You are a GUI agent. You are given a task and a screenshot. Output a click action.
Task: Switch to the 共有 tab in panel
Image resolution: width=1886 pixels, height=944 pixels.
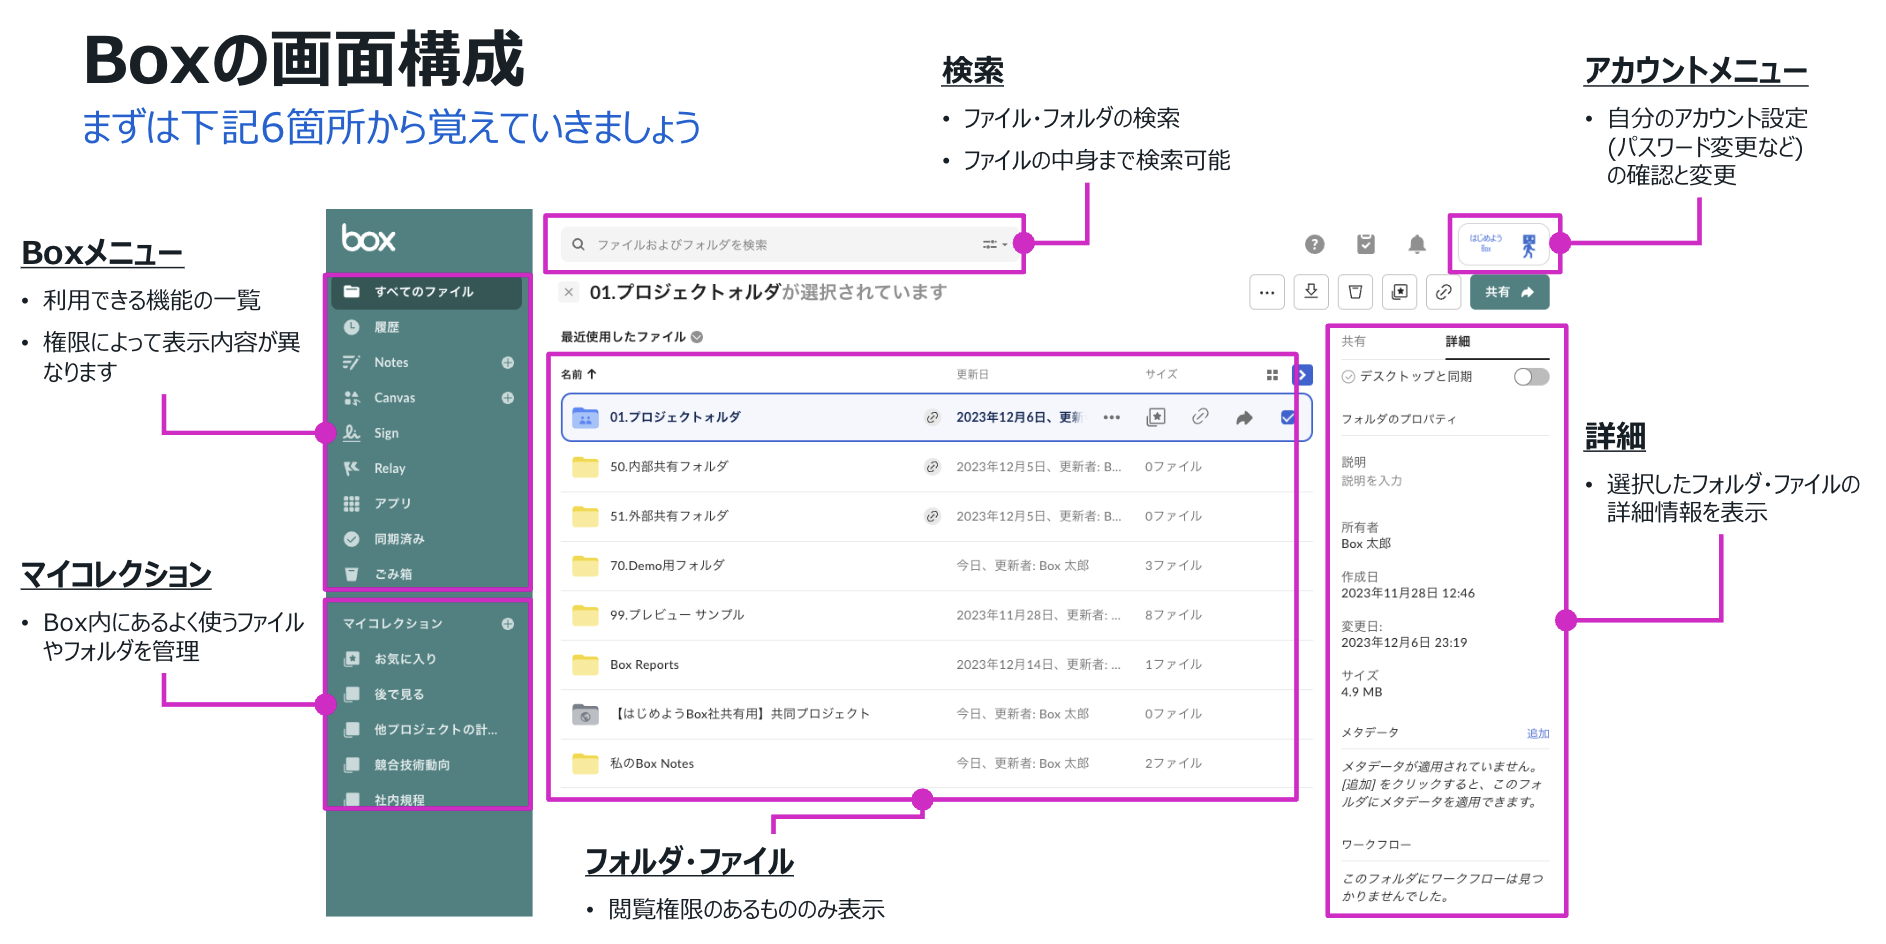[x=1353, y=342]
